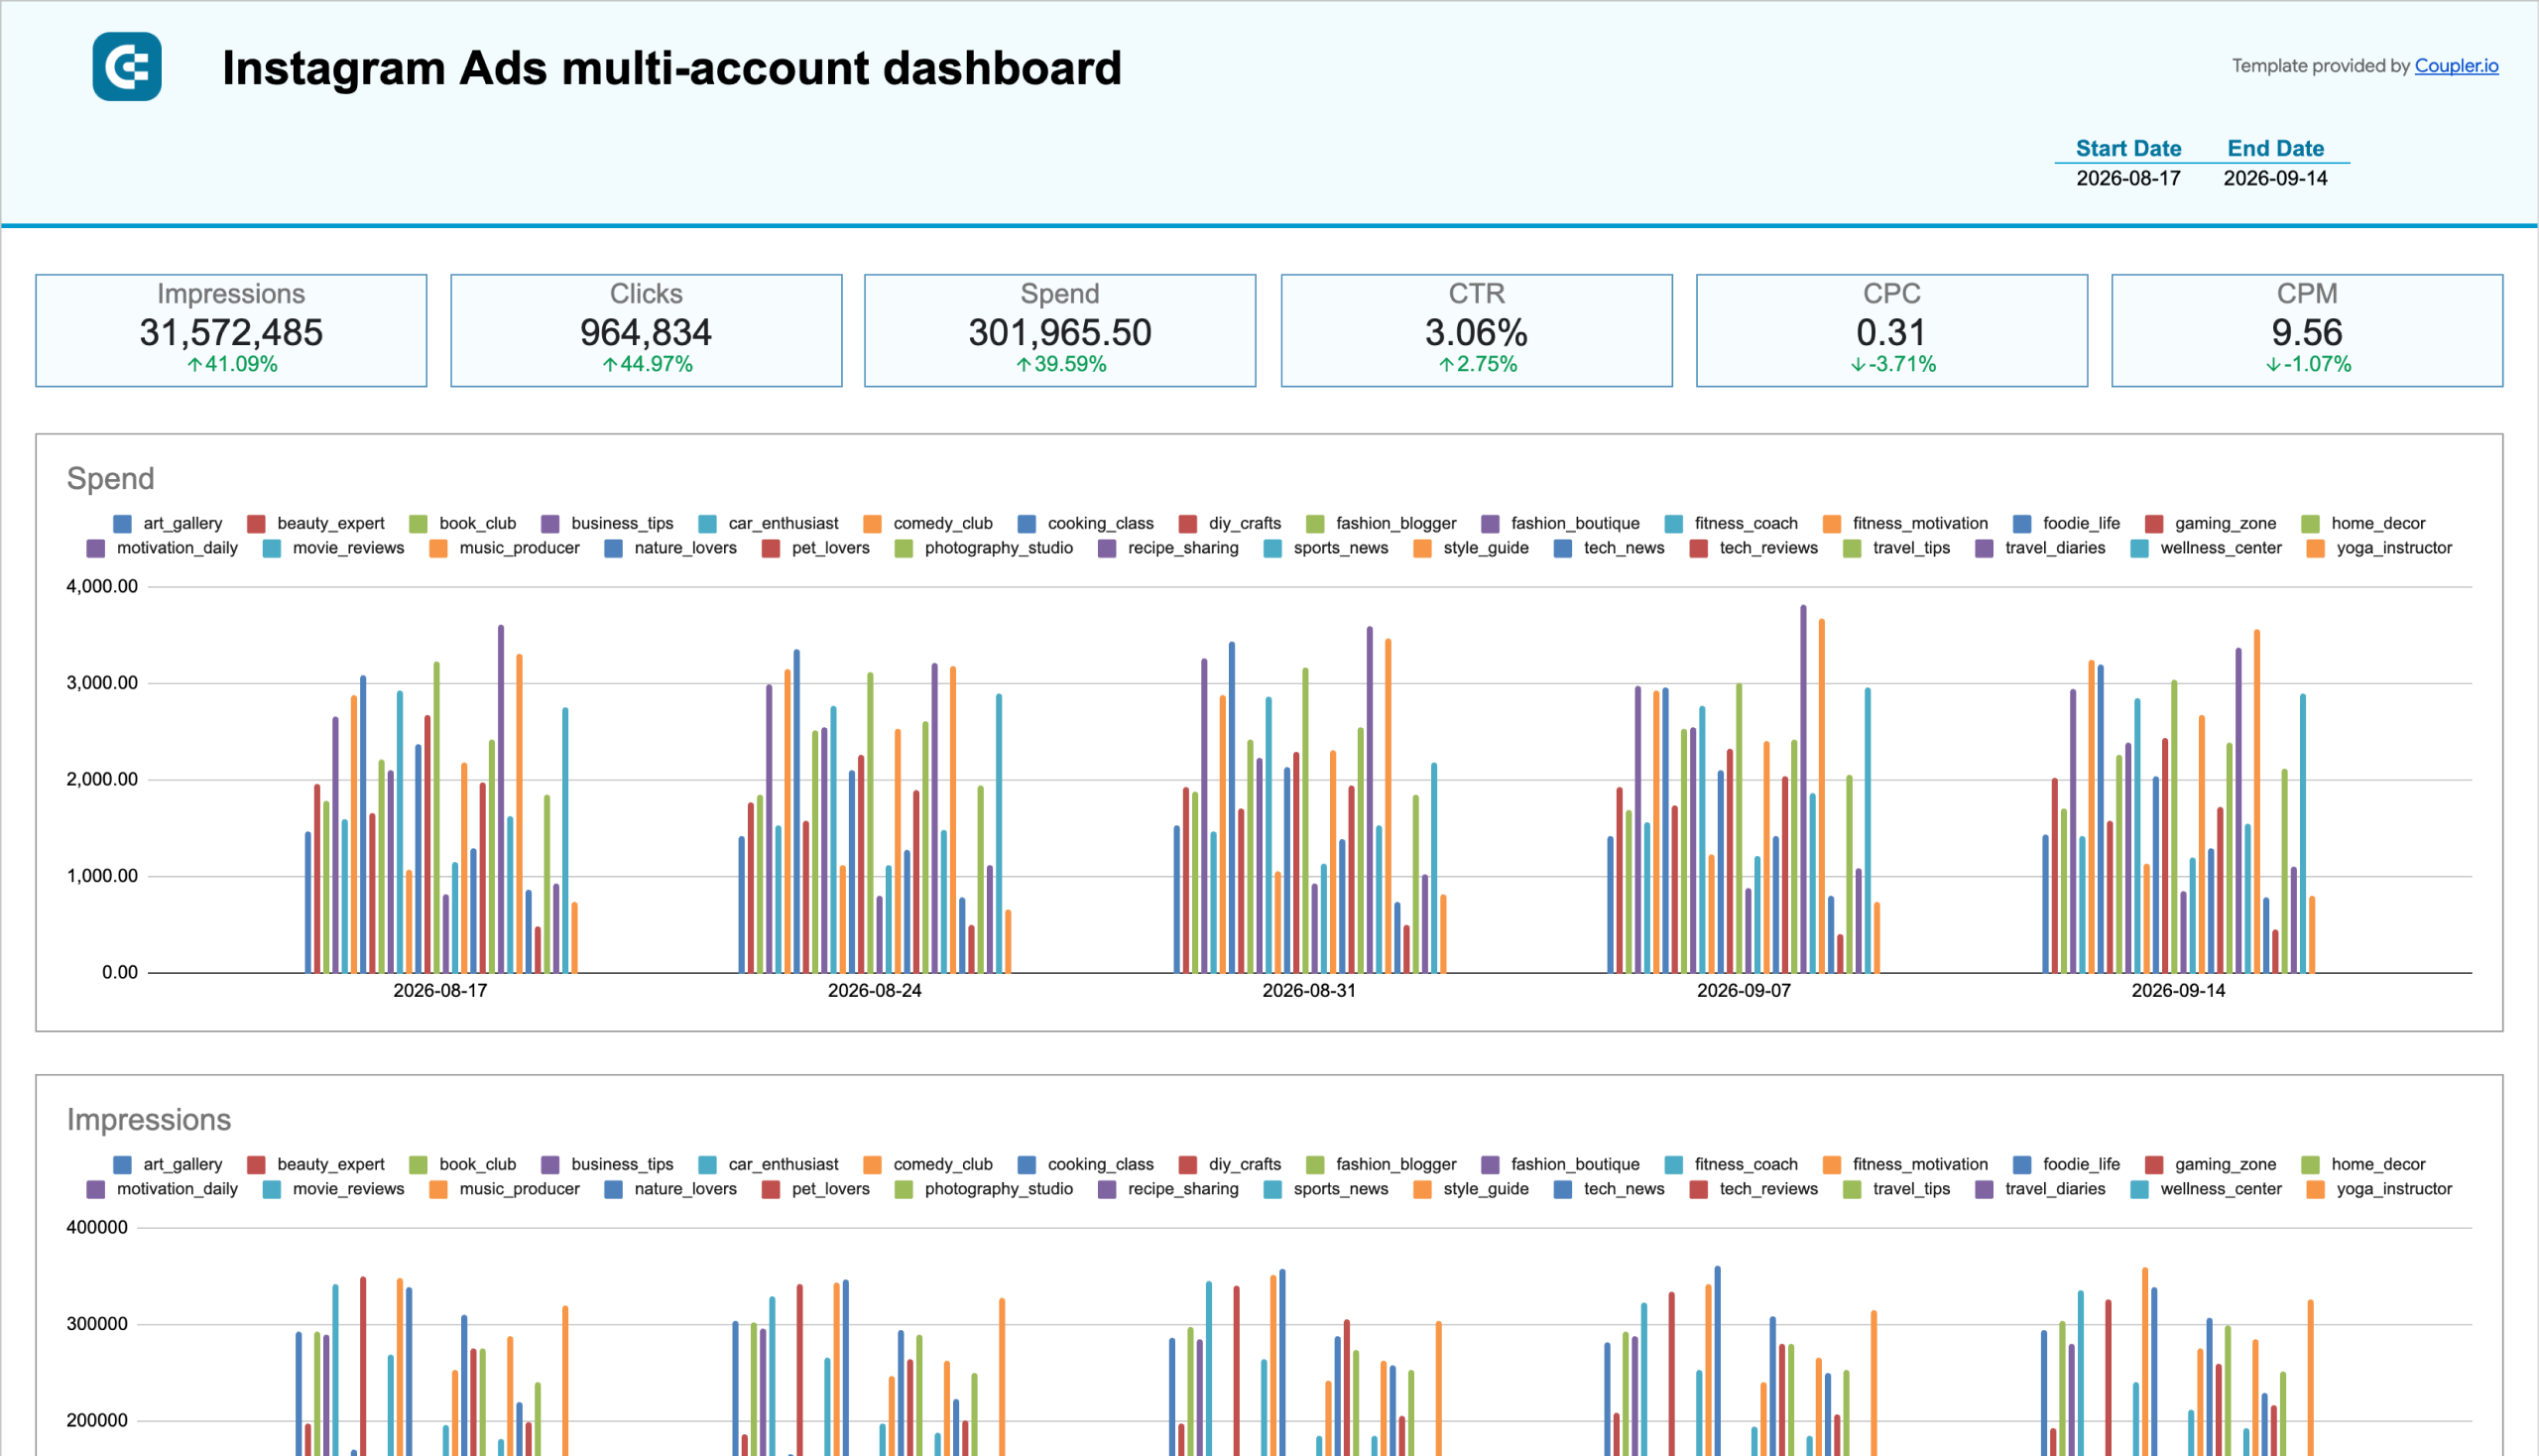Toggle music_producer in Spend chart legend
This screenshot has width=2539, height=1456.
point(504,548)
